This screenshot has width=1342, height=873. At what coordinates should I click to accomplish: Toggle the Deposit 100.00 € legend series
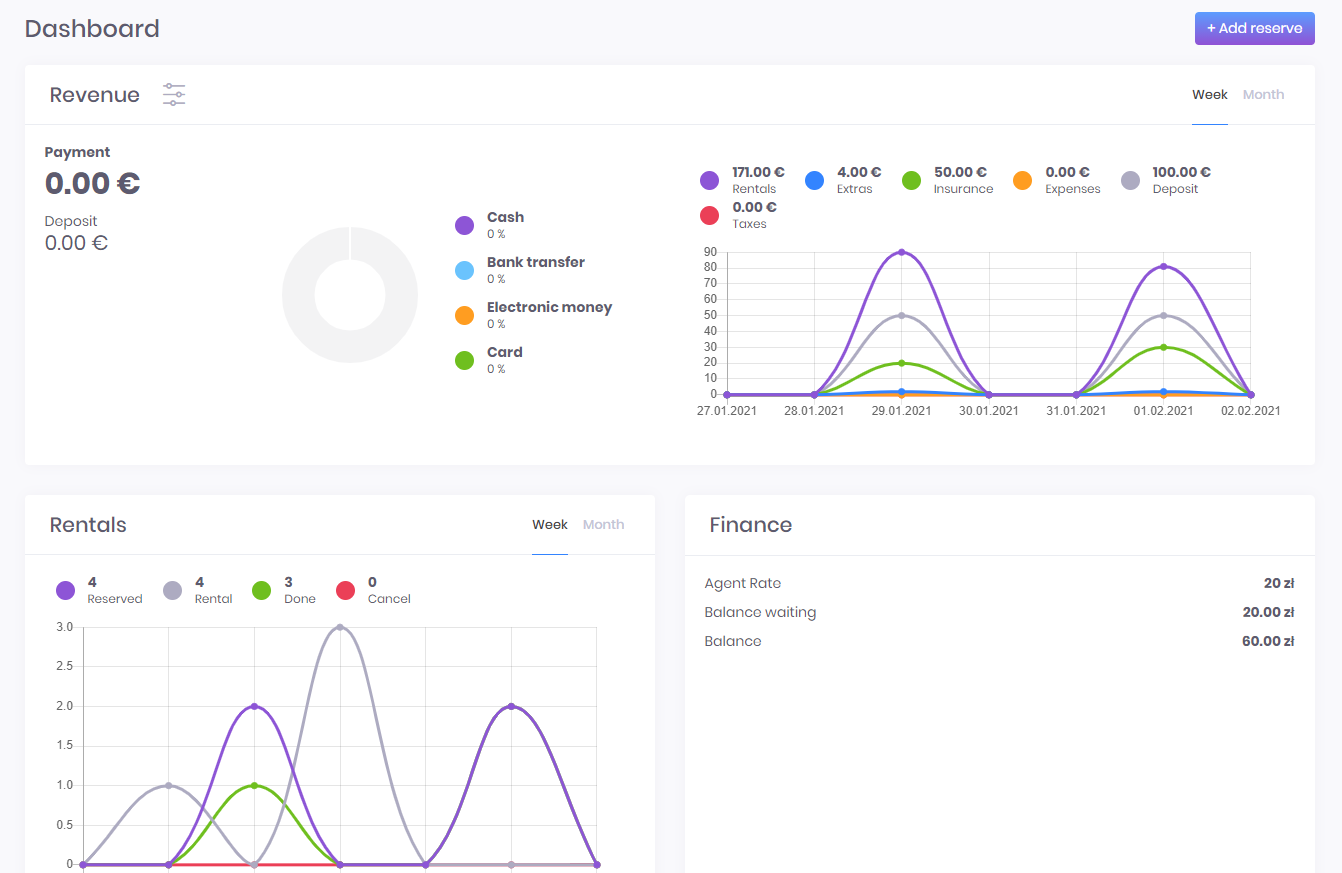pyautogui.click(x=1165, y=180)
